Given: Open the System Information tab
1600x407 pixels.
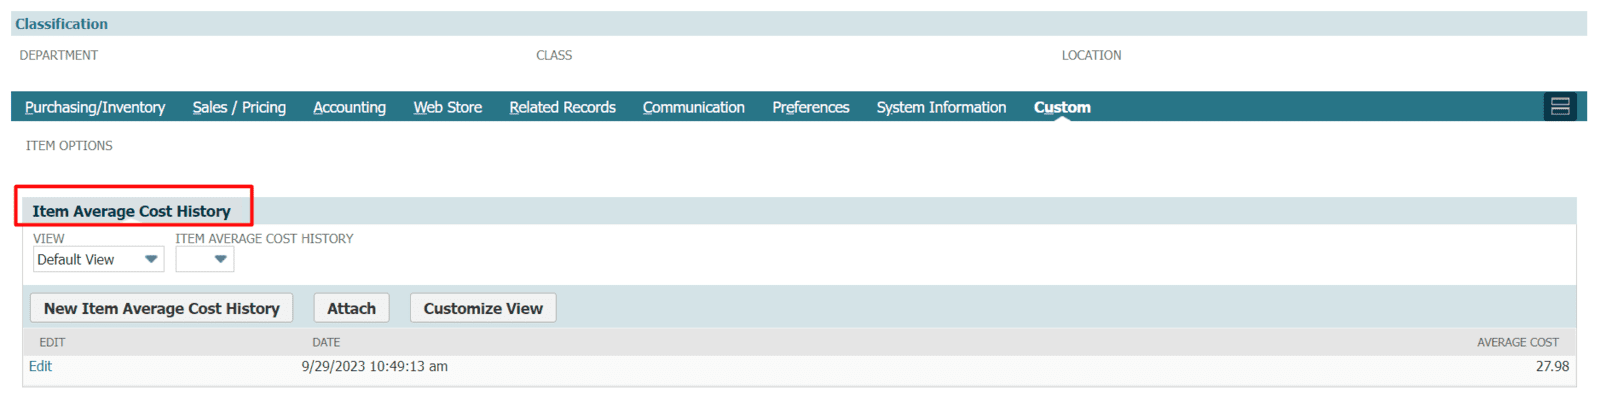Looking at the screenshot, I should pos(941,107).
